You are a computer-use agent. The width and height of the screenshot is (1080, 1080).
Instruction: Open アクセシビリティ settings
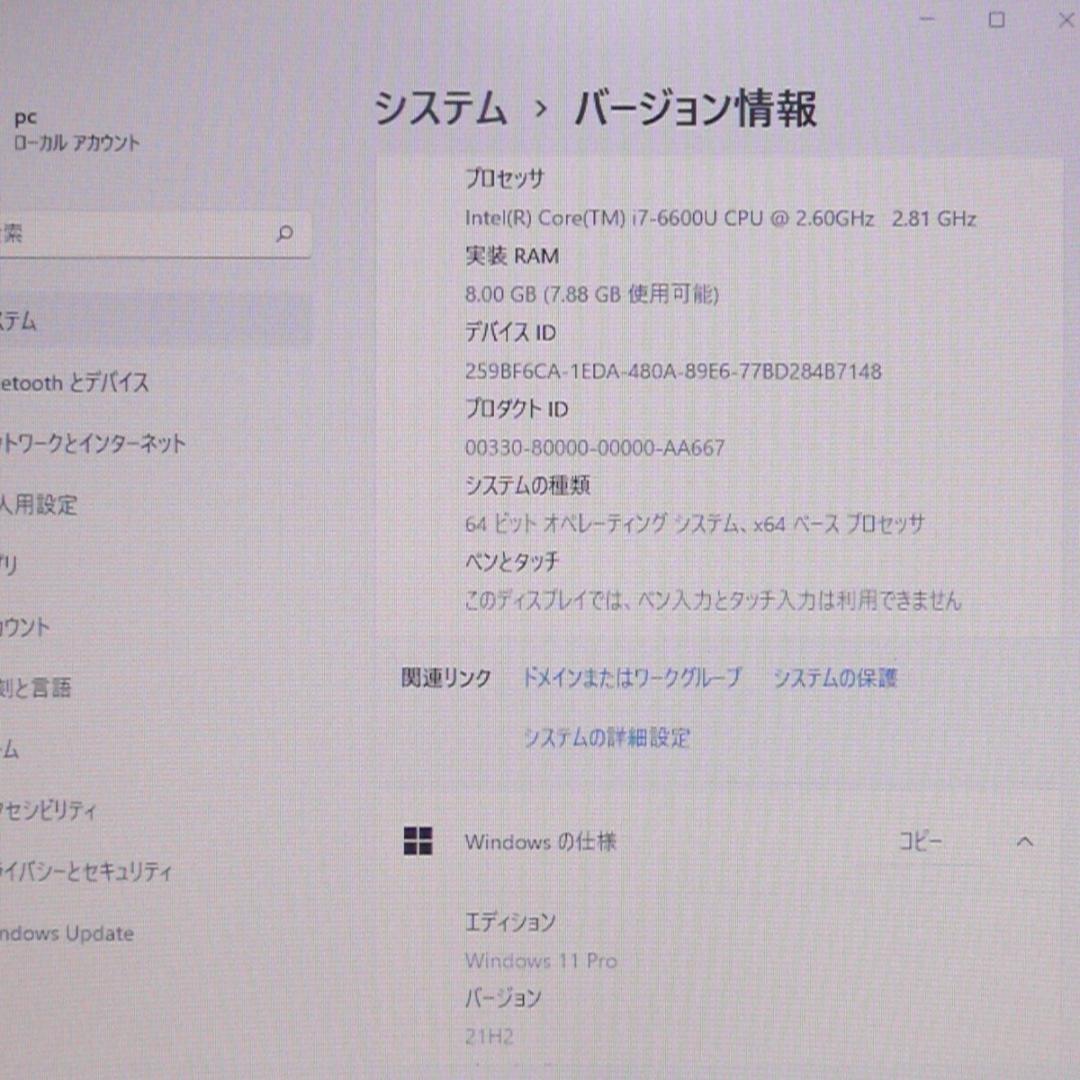[48, 810]
